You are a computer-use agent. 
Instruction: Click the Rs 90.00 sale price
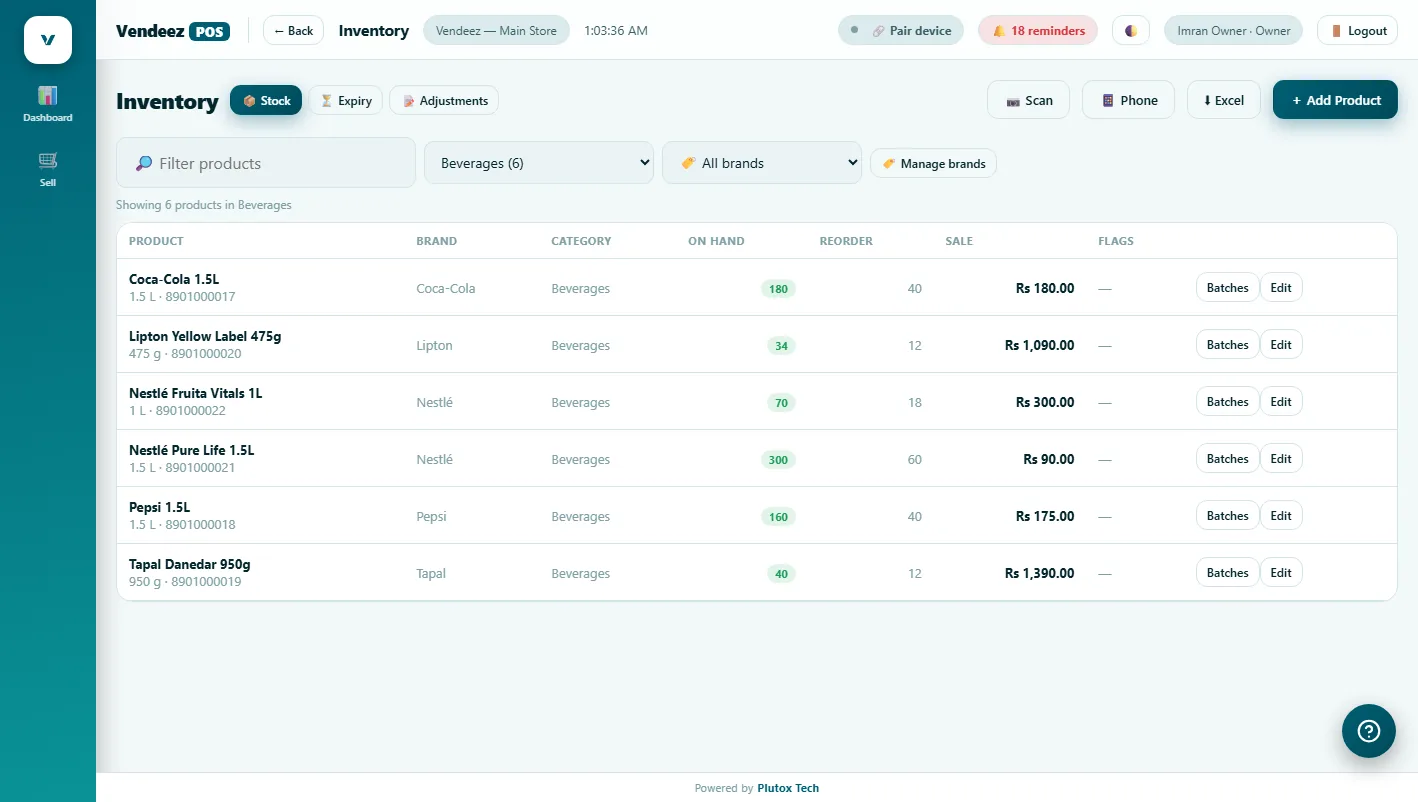coord(1049,460)
